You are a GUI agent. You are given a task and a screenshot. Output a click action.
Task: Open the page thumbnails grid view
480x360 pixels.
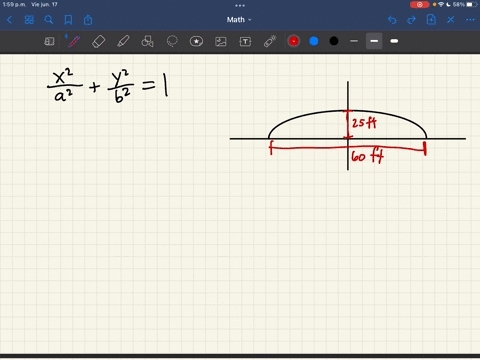[x=29, y=20]
